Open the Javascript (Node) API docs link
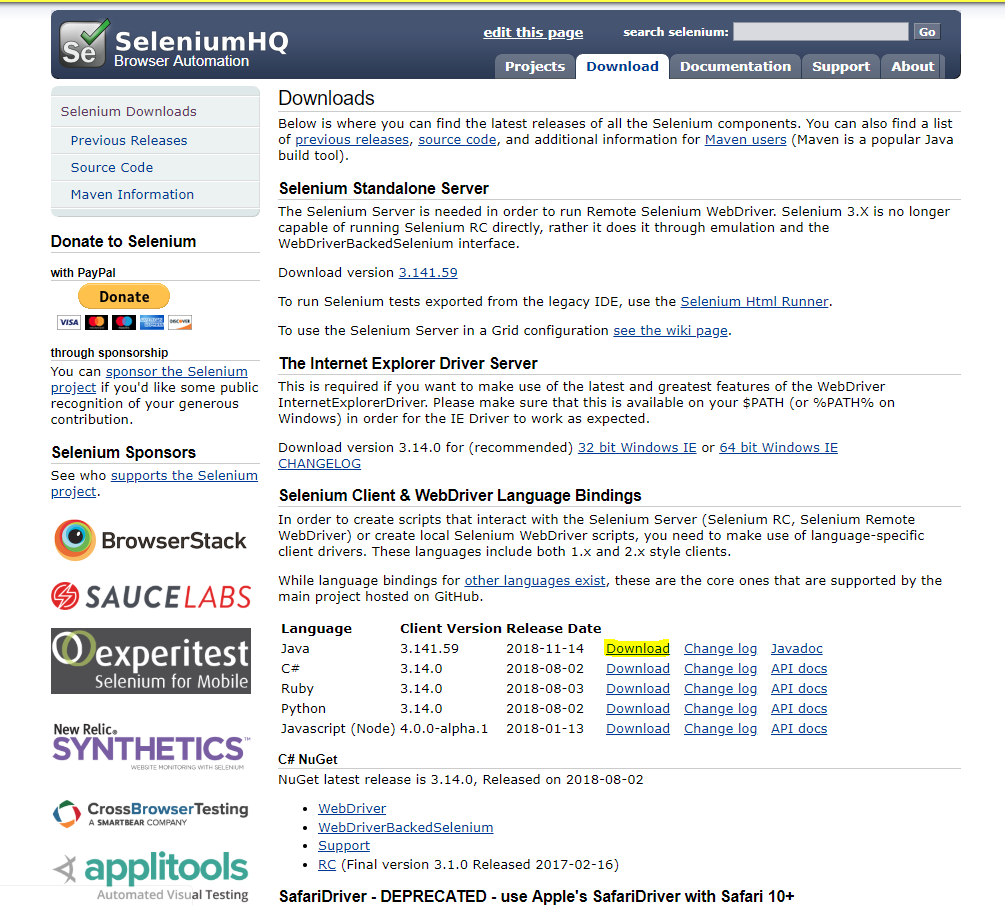Screen dimensions: 1005x905 pyautogui.click(x=799, y=729)
